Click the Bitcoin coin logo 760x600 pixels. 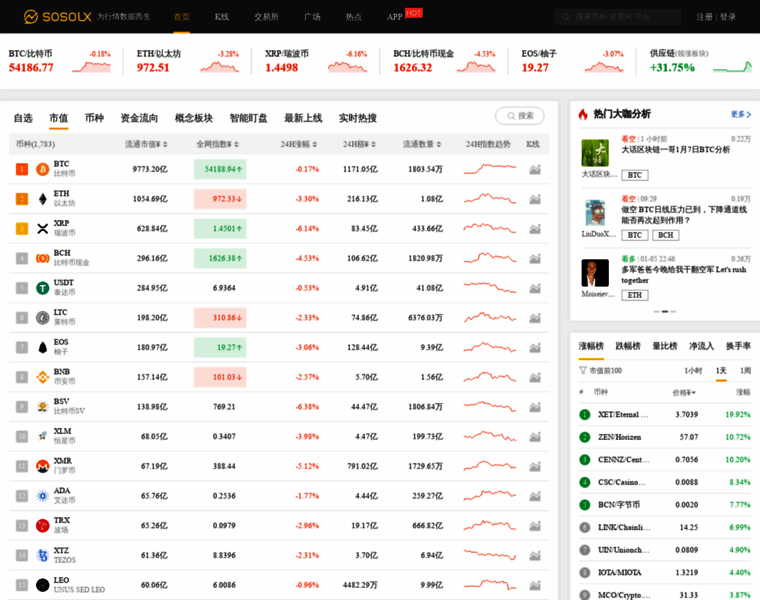[43, 169]
